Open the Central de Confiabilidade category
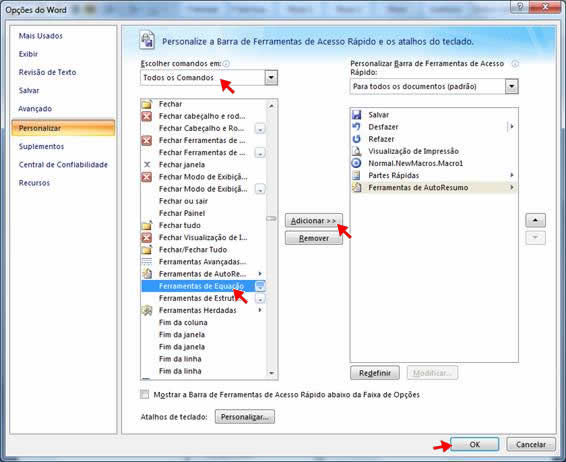The image size is (566, 462). (63, 165)
